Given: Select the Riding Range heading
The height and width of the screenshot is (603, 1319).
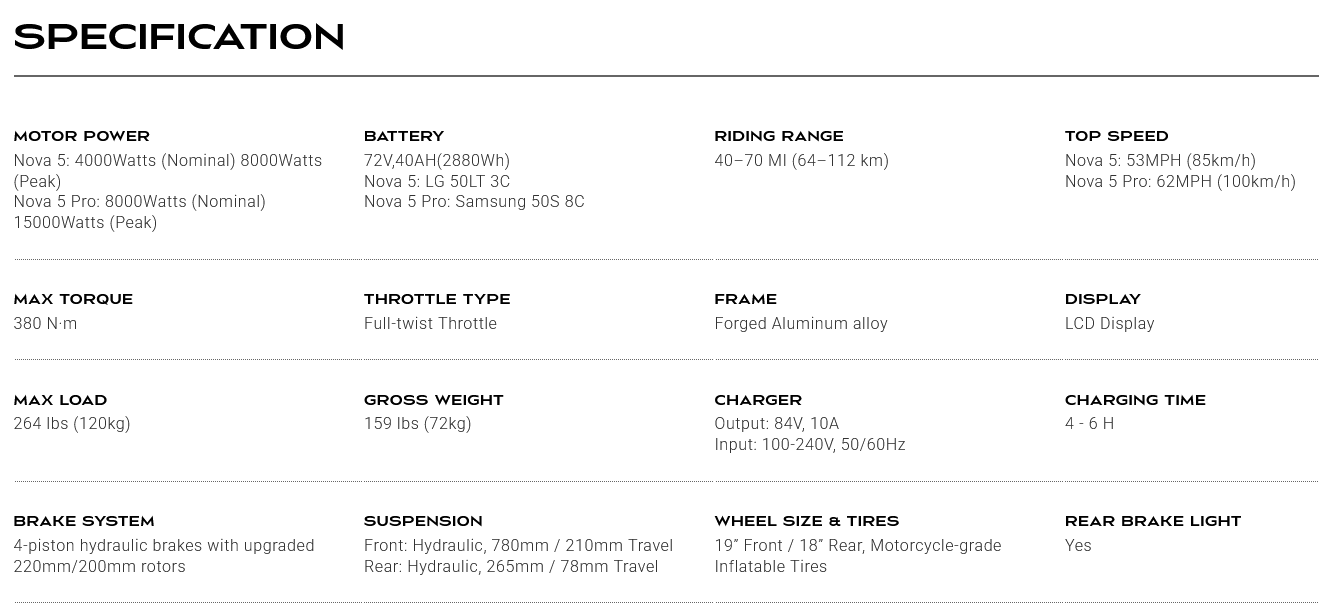Looking at the screenshot, I should click(779, 136).
